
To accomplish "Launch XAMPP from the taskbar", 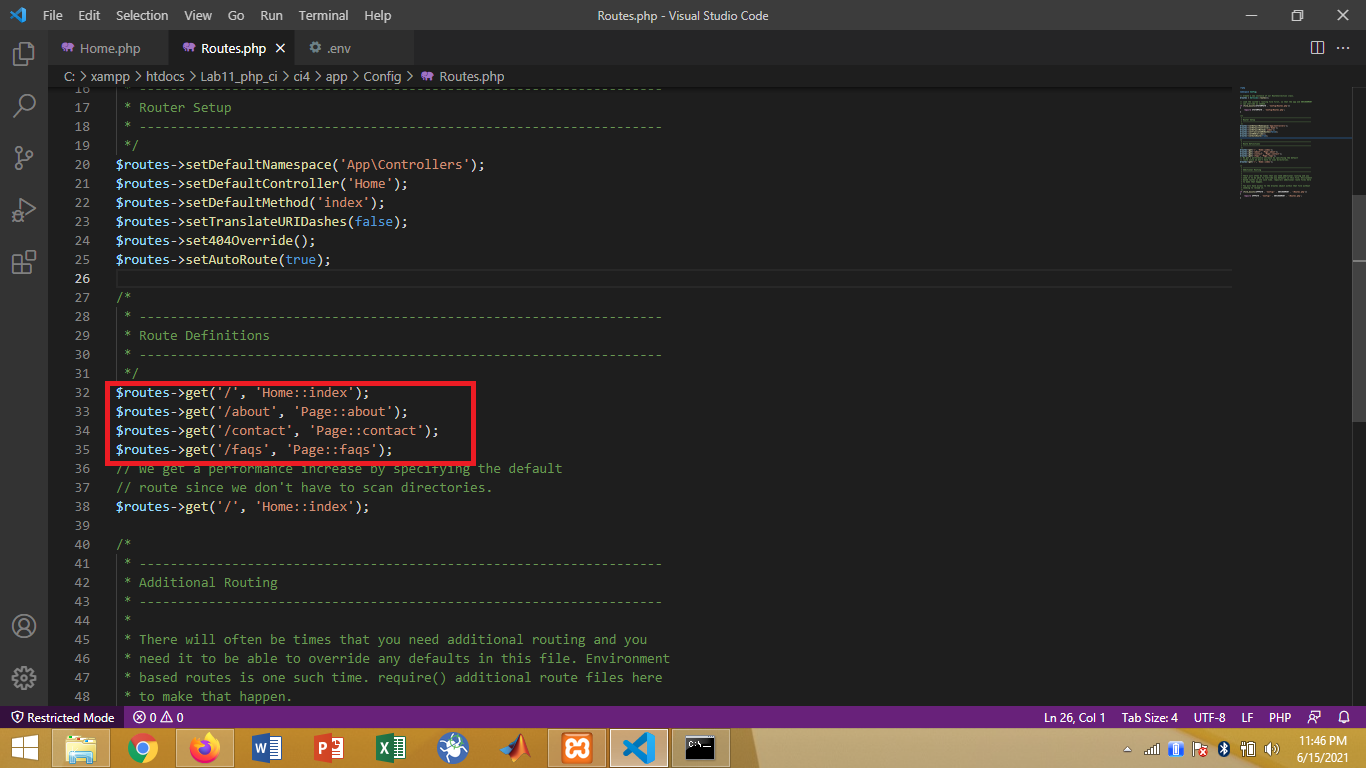I will coord(577,747).
